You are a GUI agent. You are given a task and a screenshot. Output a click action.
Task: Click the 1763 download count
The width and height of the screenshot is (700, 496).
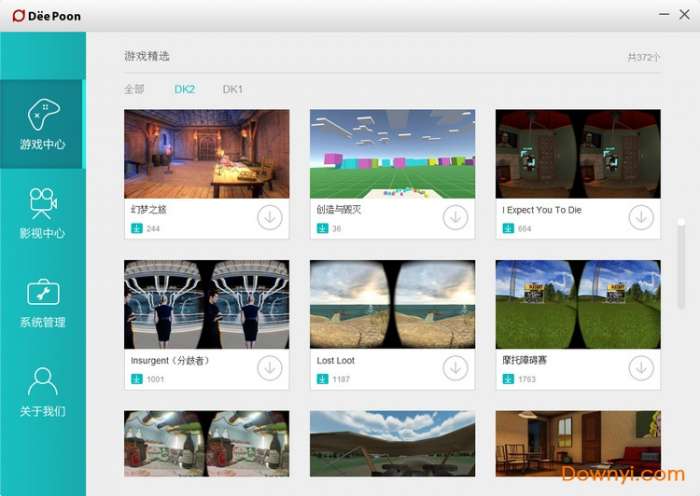[527, 379]
